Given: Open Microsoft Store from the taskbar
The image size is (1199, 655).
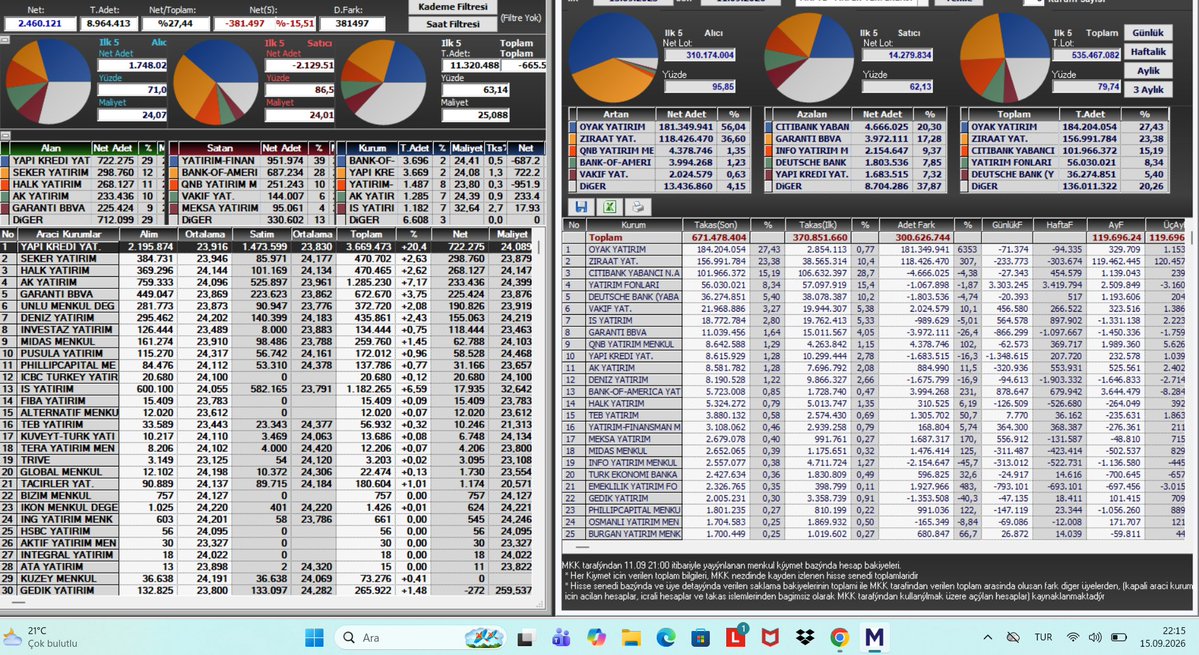Looking at the screenshot, I should pyautogui.click(x=700, y=637).
